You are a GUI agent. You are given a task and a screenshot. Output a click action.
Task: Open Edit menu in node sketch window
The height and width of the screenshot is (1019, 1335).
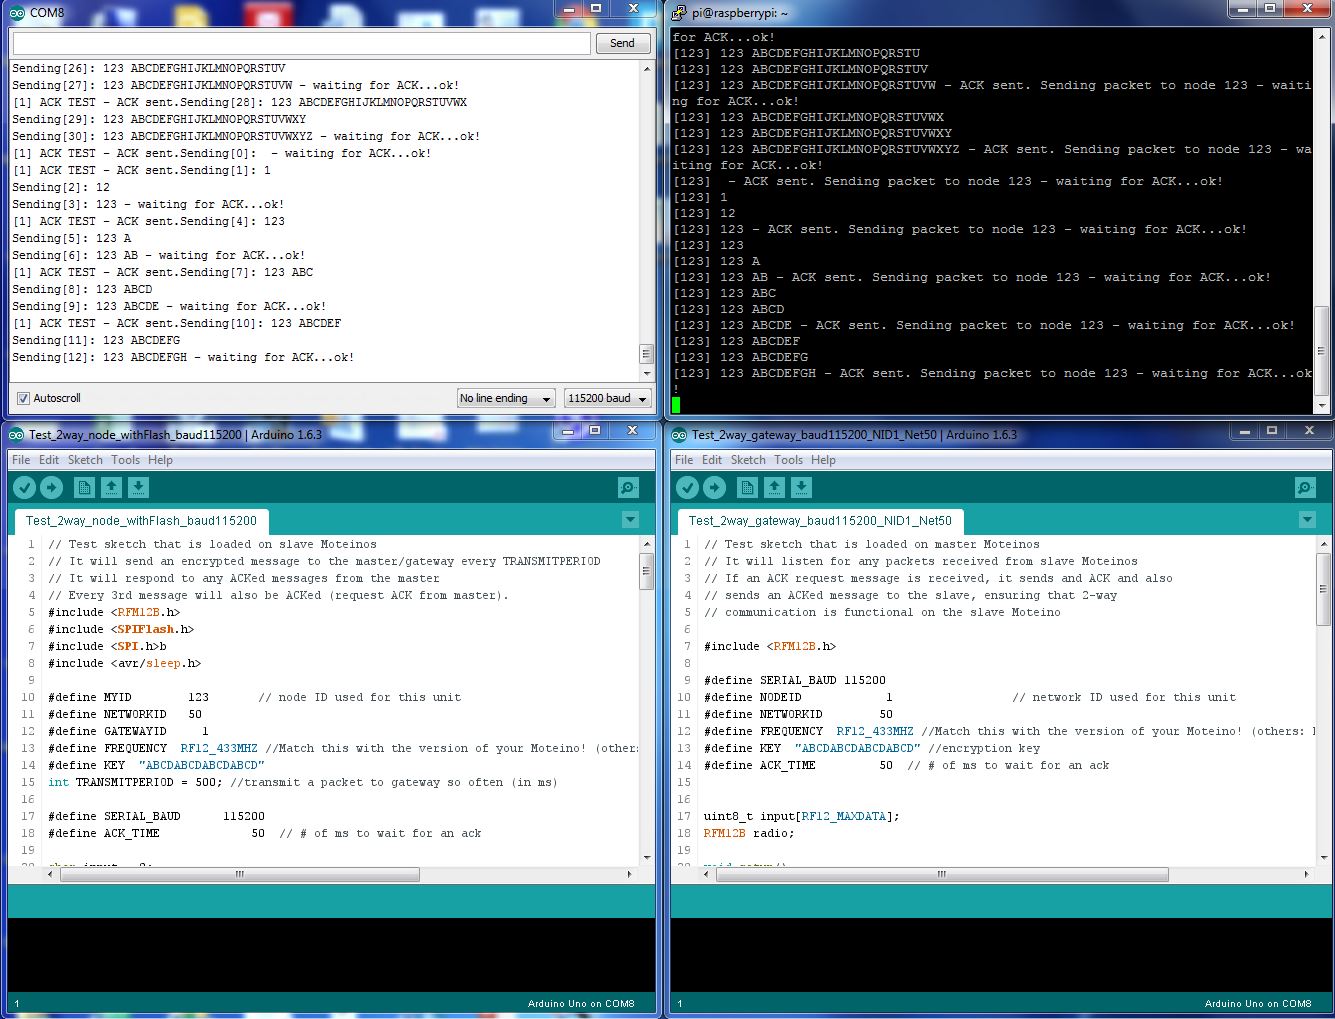pos(49,460)
